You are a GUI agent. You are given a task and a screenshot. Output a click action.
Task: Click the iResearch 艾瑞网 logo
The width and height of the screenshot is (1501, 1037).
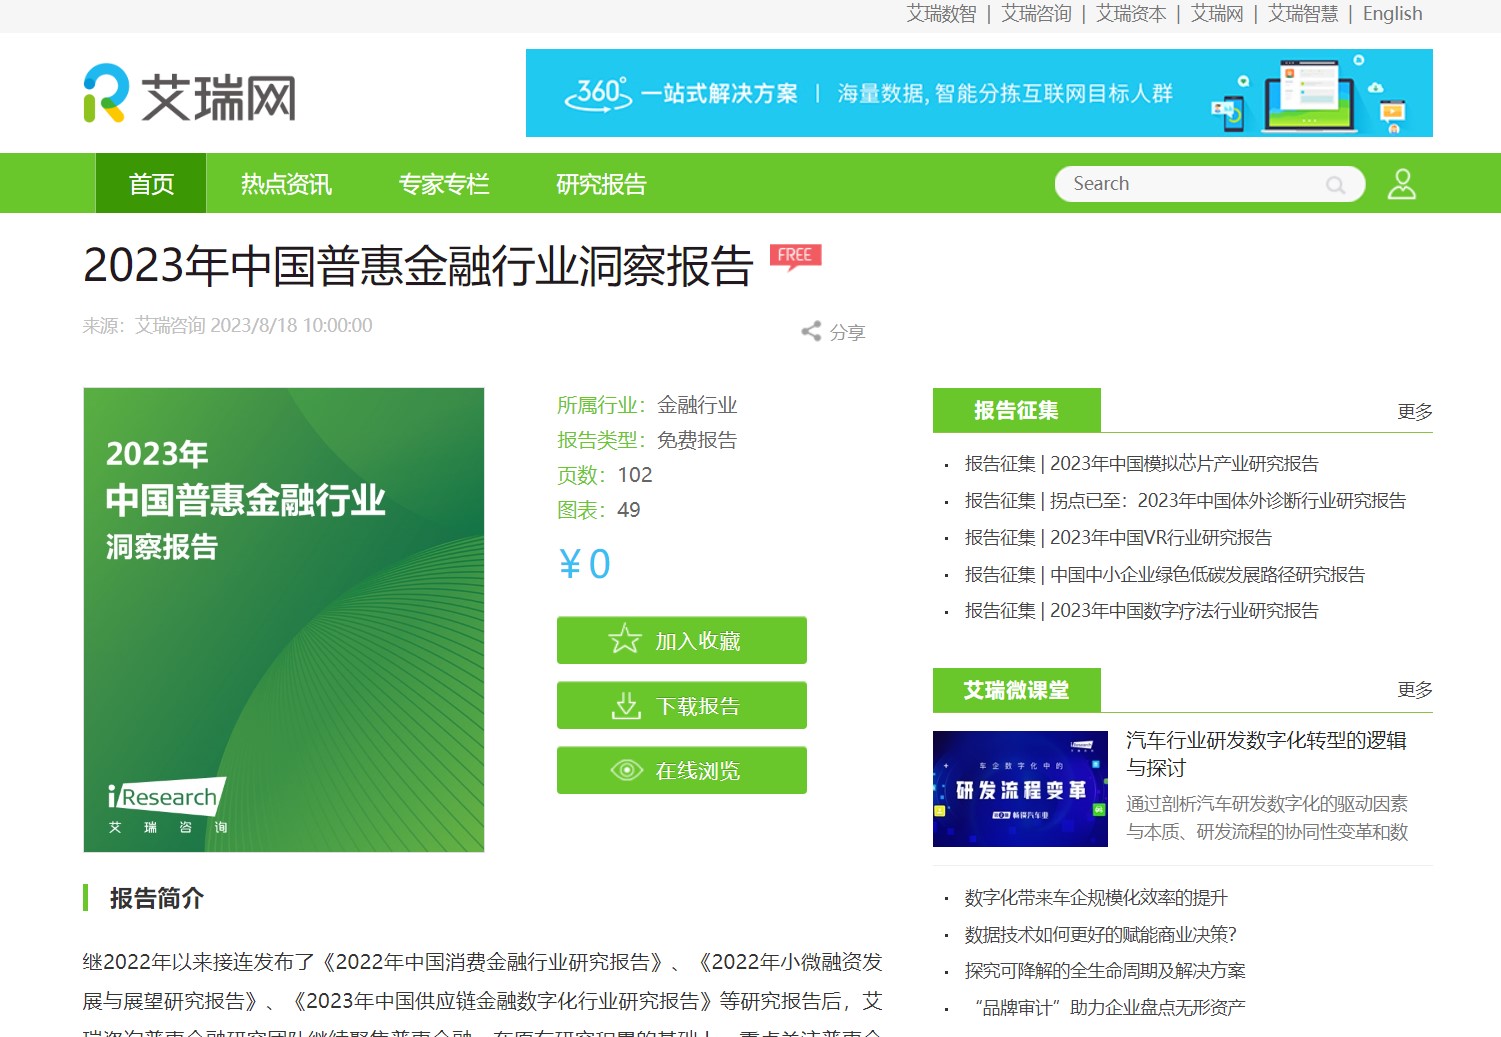pyautogui.click(x=190, y=94)
